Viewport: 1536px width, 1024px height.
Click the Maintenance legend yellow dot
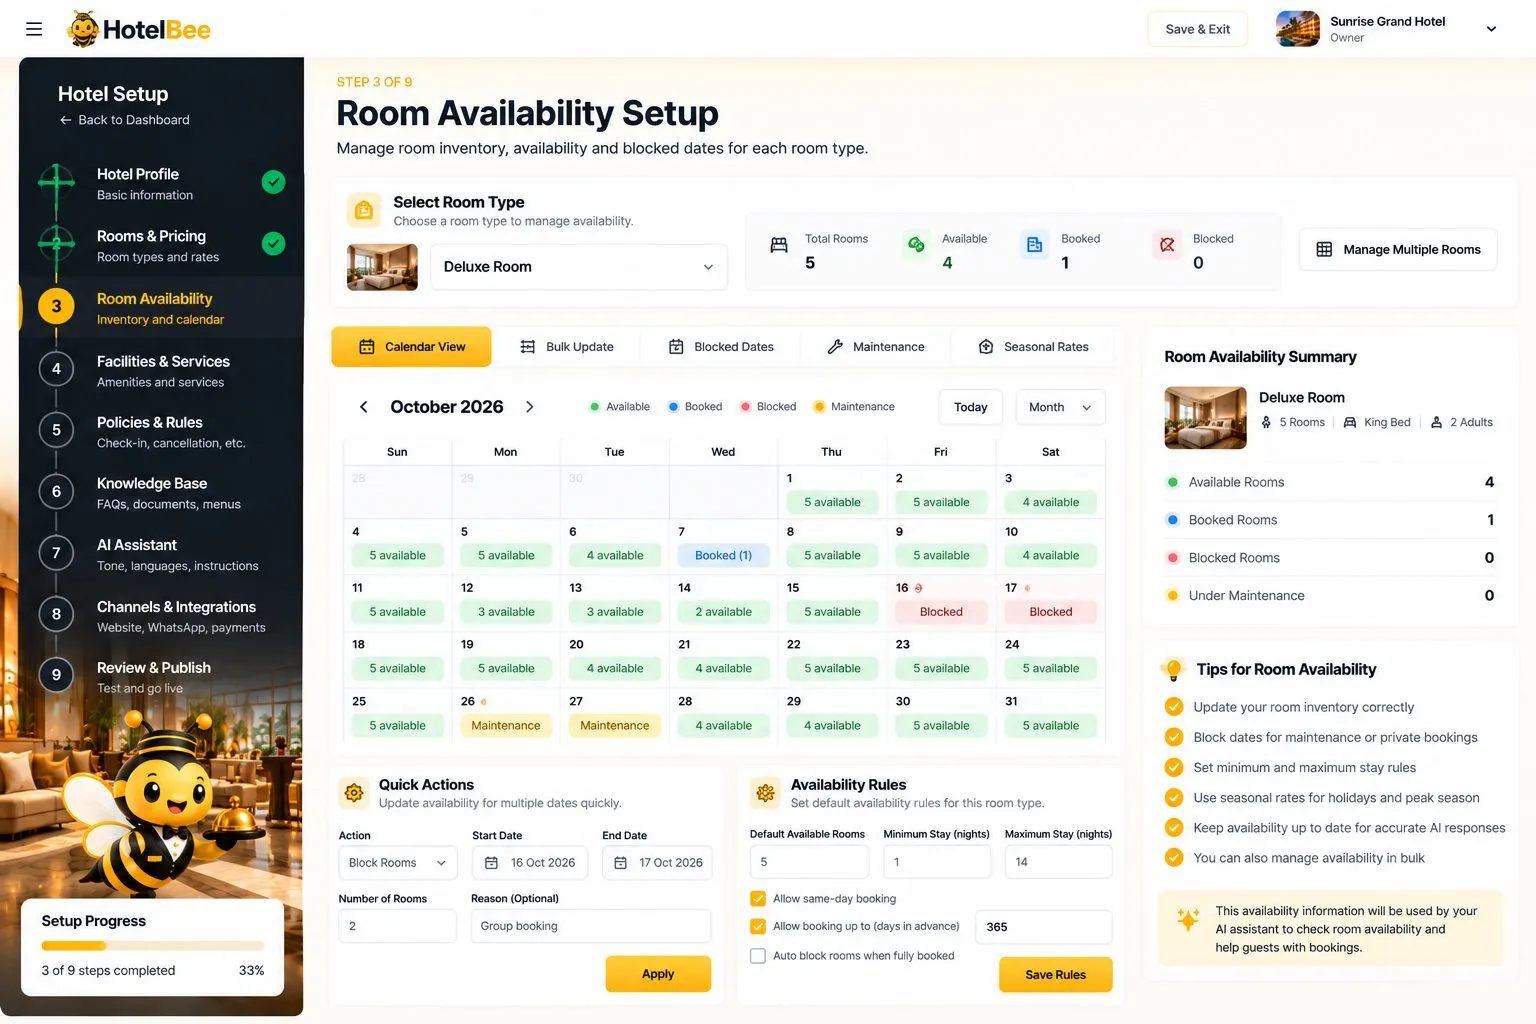pos(819,407)
